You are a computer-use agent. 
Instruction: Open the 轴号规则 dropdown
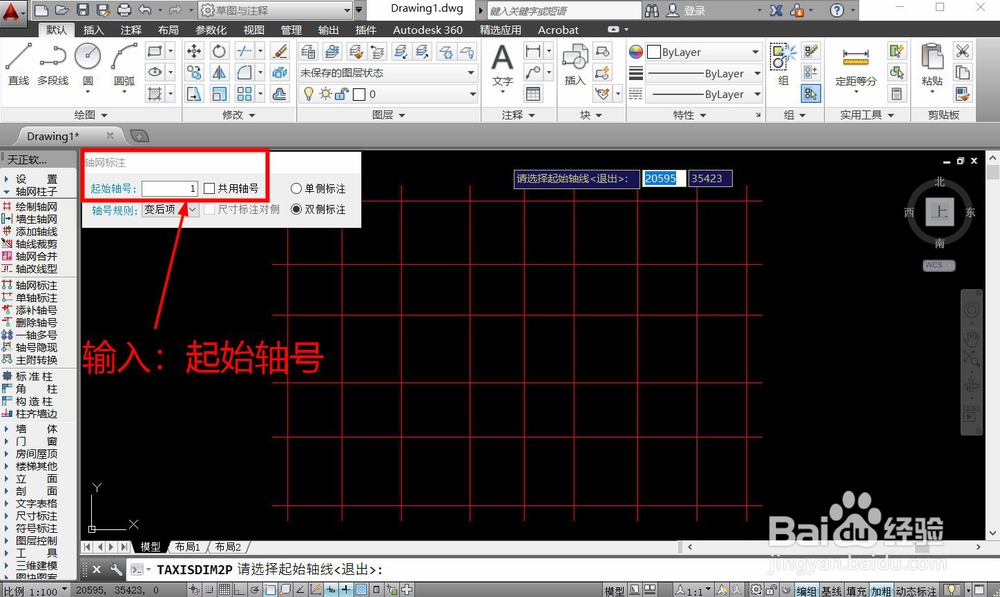[170, 209]
